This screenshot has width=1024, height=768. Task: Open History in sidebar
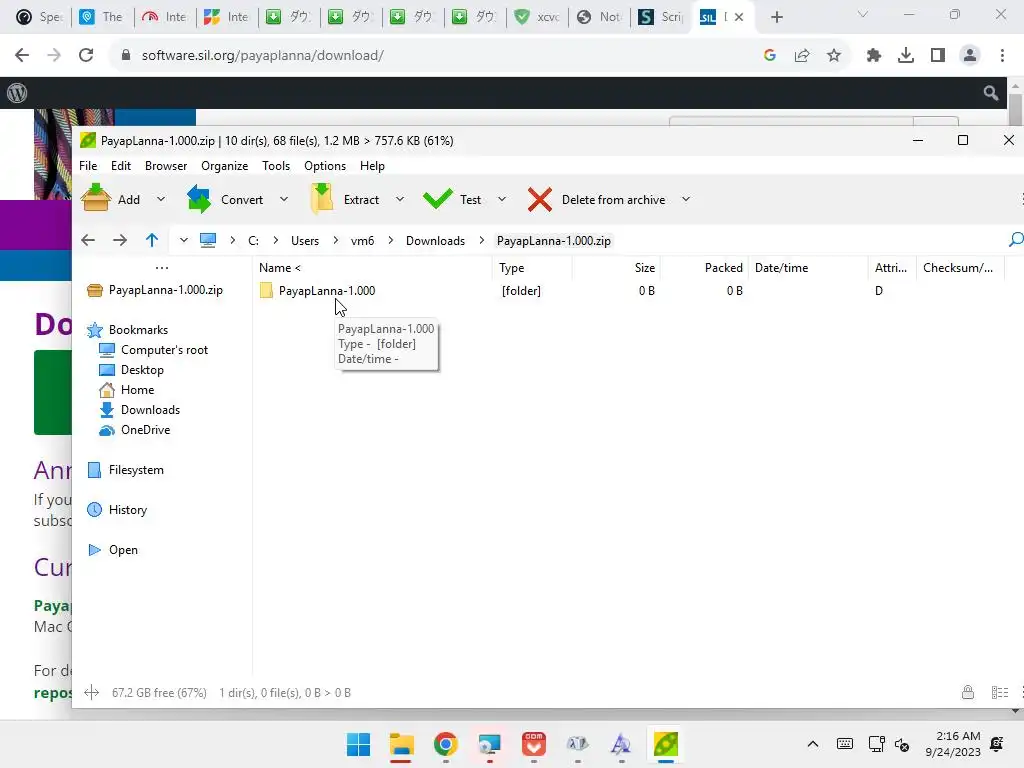tap(127, 510)
